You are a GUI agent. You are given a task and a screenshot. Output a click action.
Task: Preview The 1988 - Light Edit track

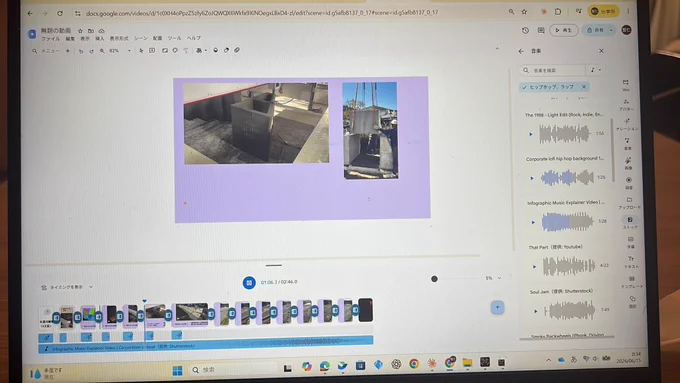(530, 134)
